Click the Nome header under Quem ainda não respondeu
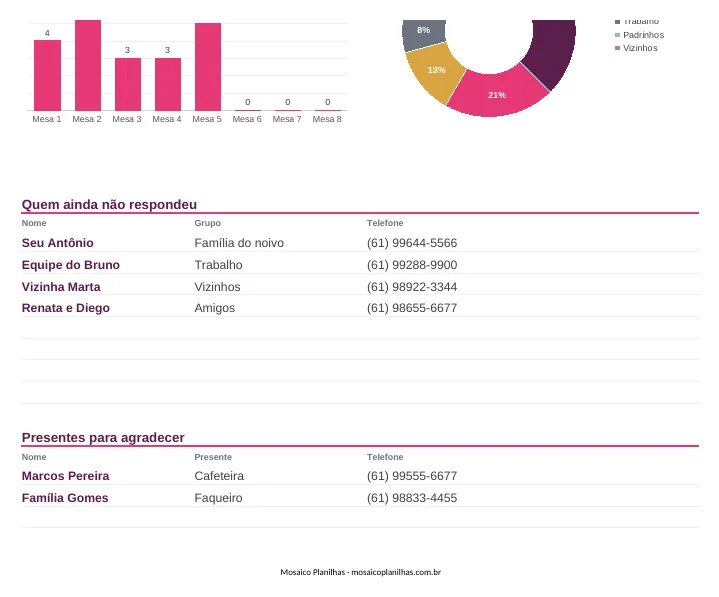719x597 pixels. coord(34,223)
